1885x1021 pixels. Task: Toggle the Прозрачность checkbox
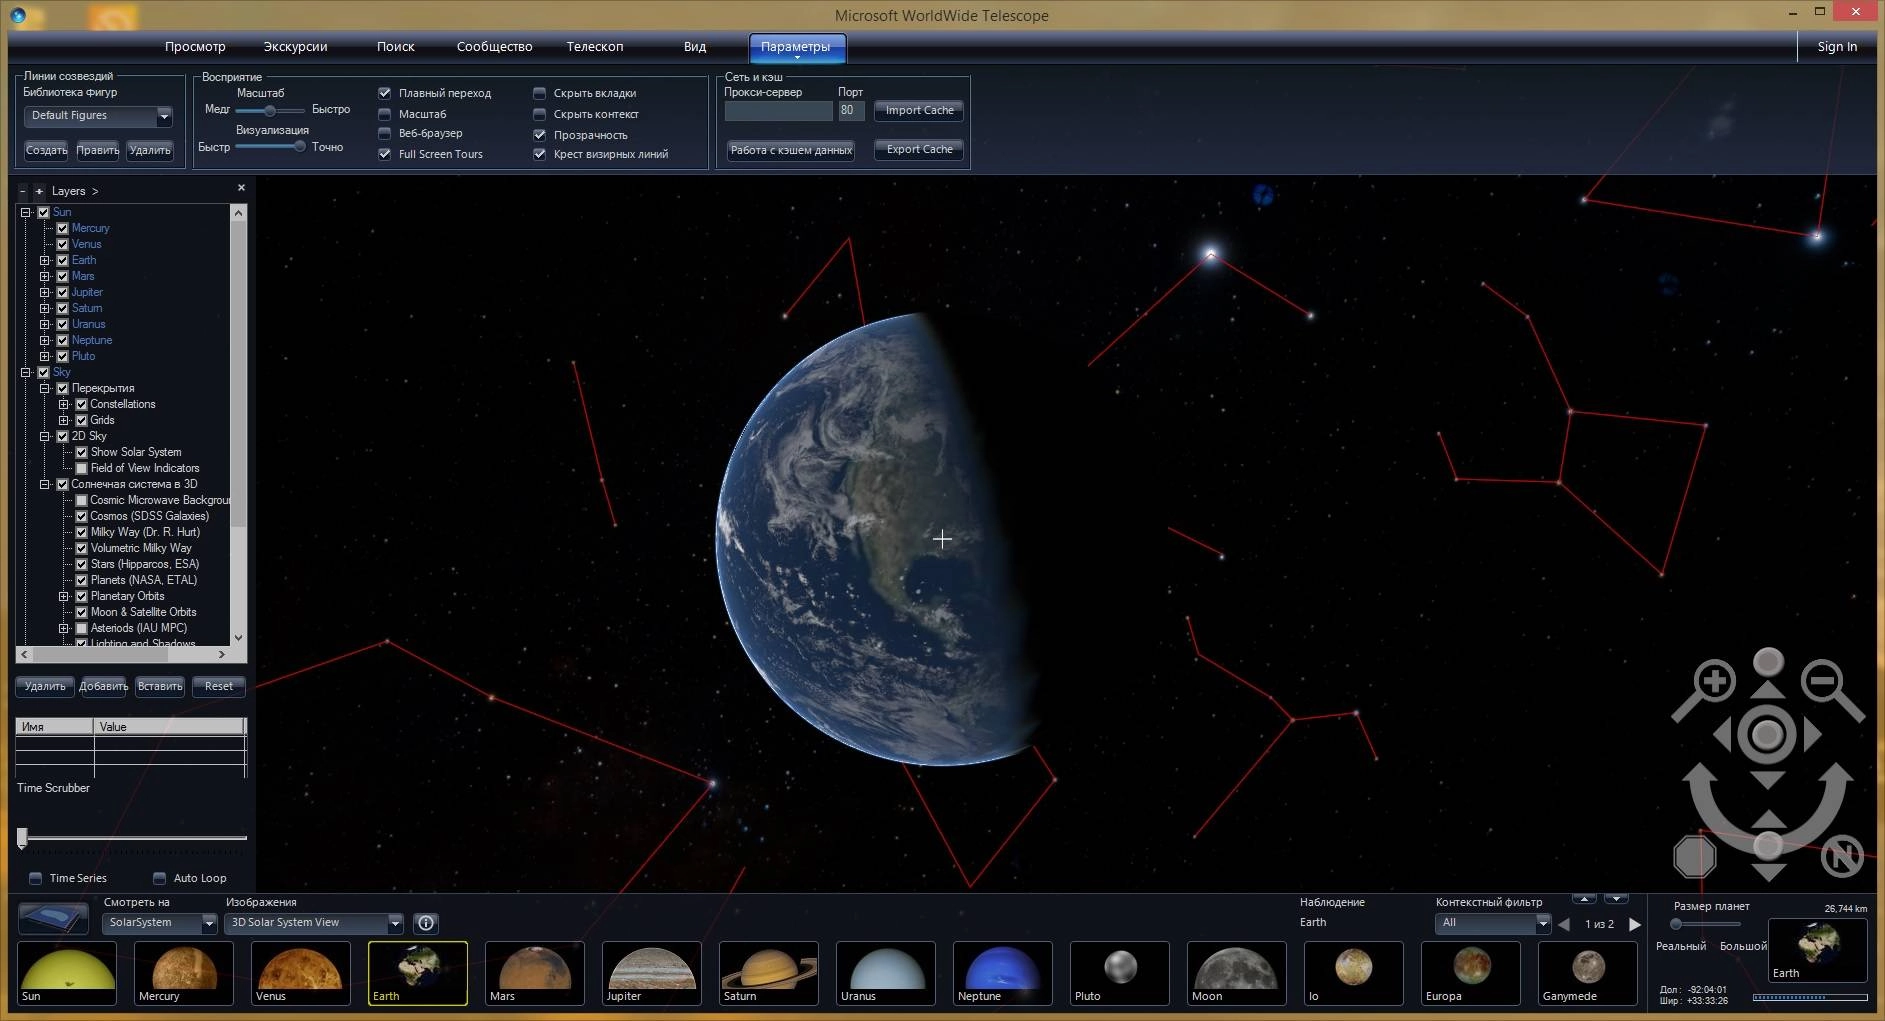(539, 135)
